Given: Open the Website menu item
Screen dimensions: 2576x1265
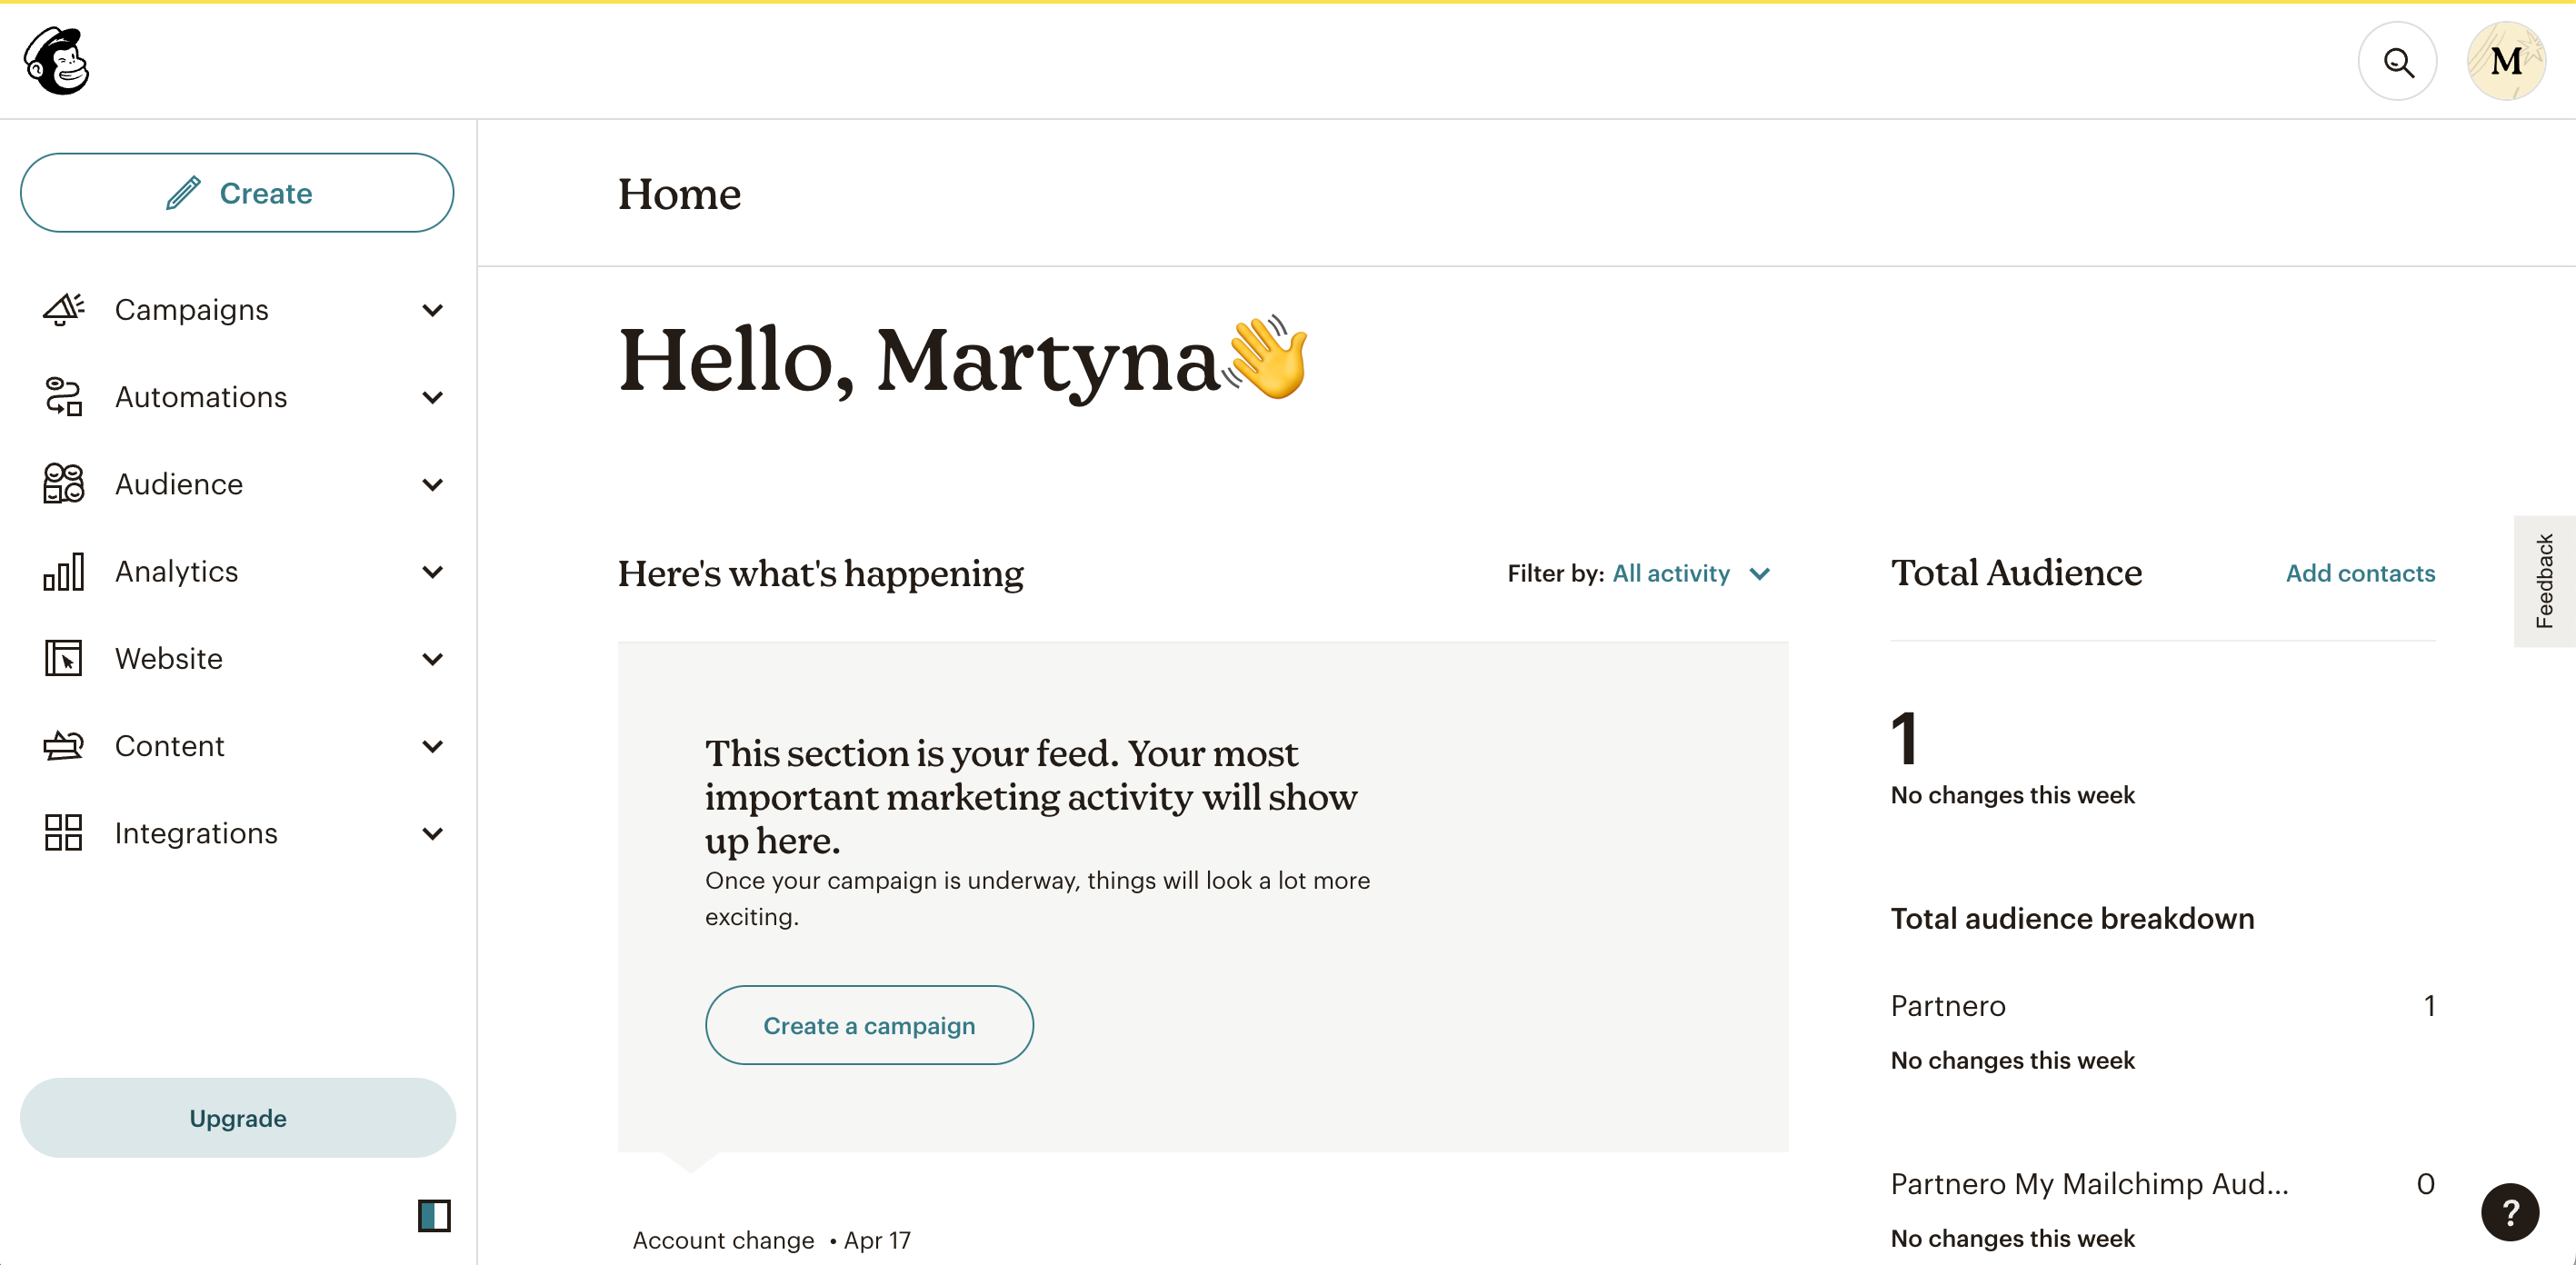Looking at the screenshot, I should coord(238,659).
